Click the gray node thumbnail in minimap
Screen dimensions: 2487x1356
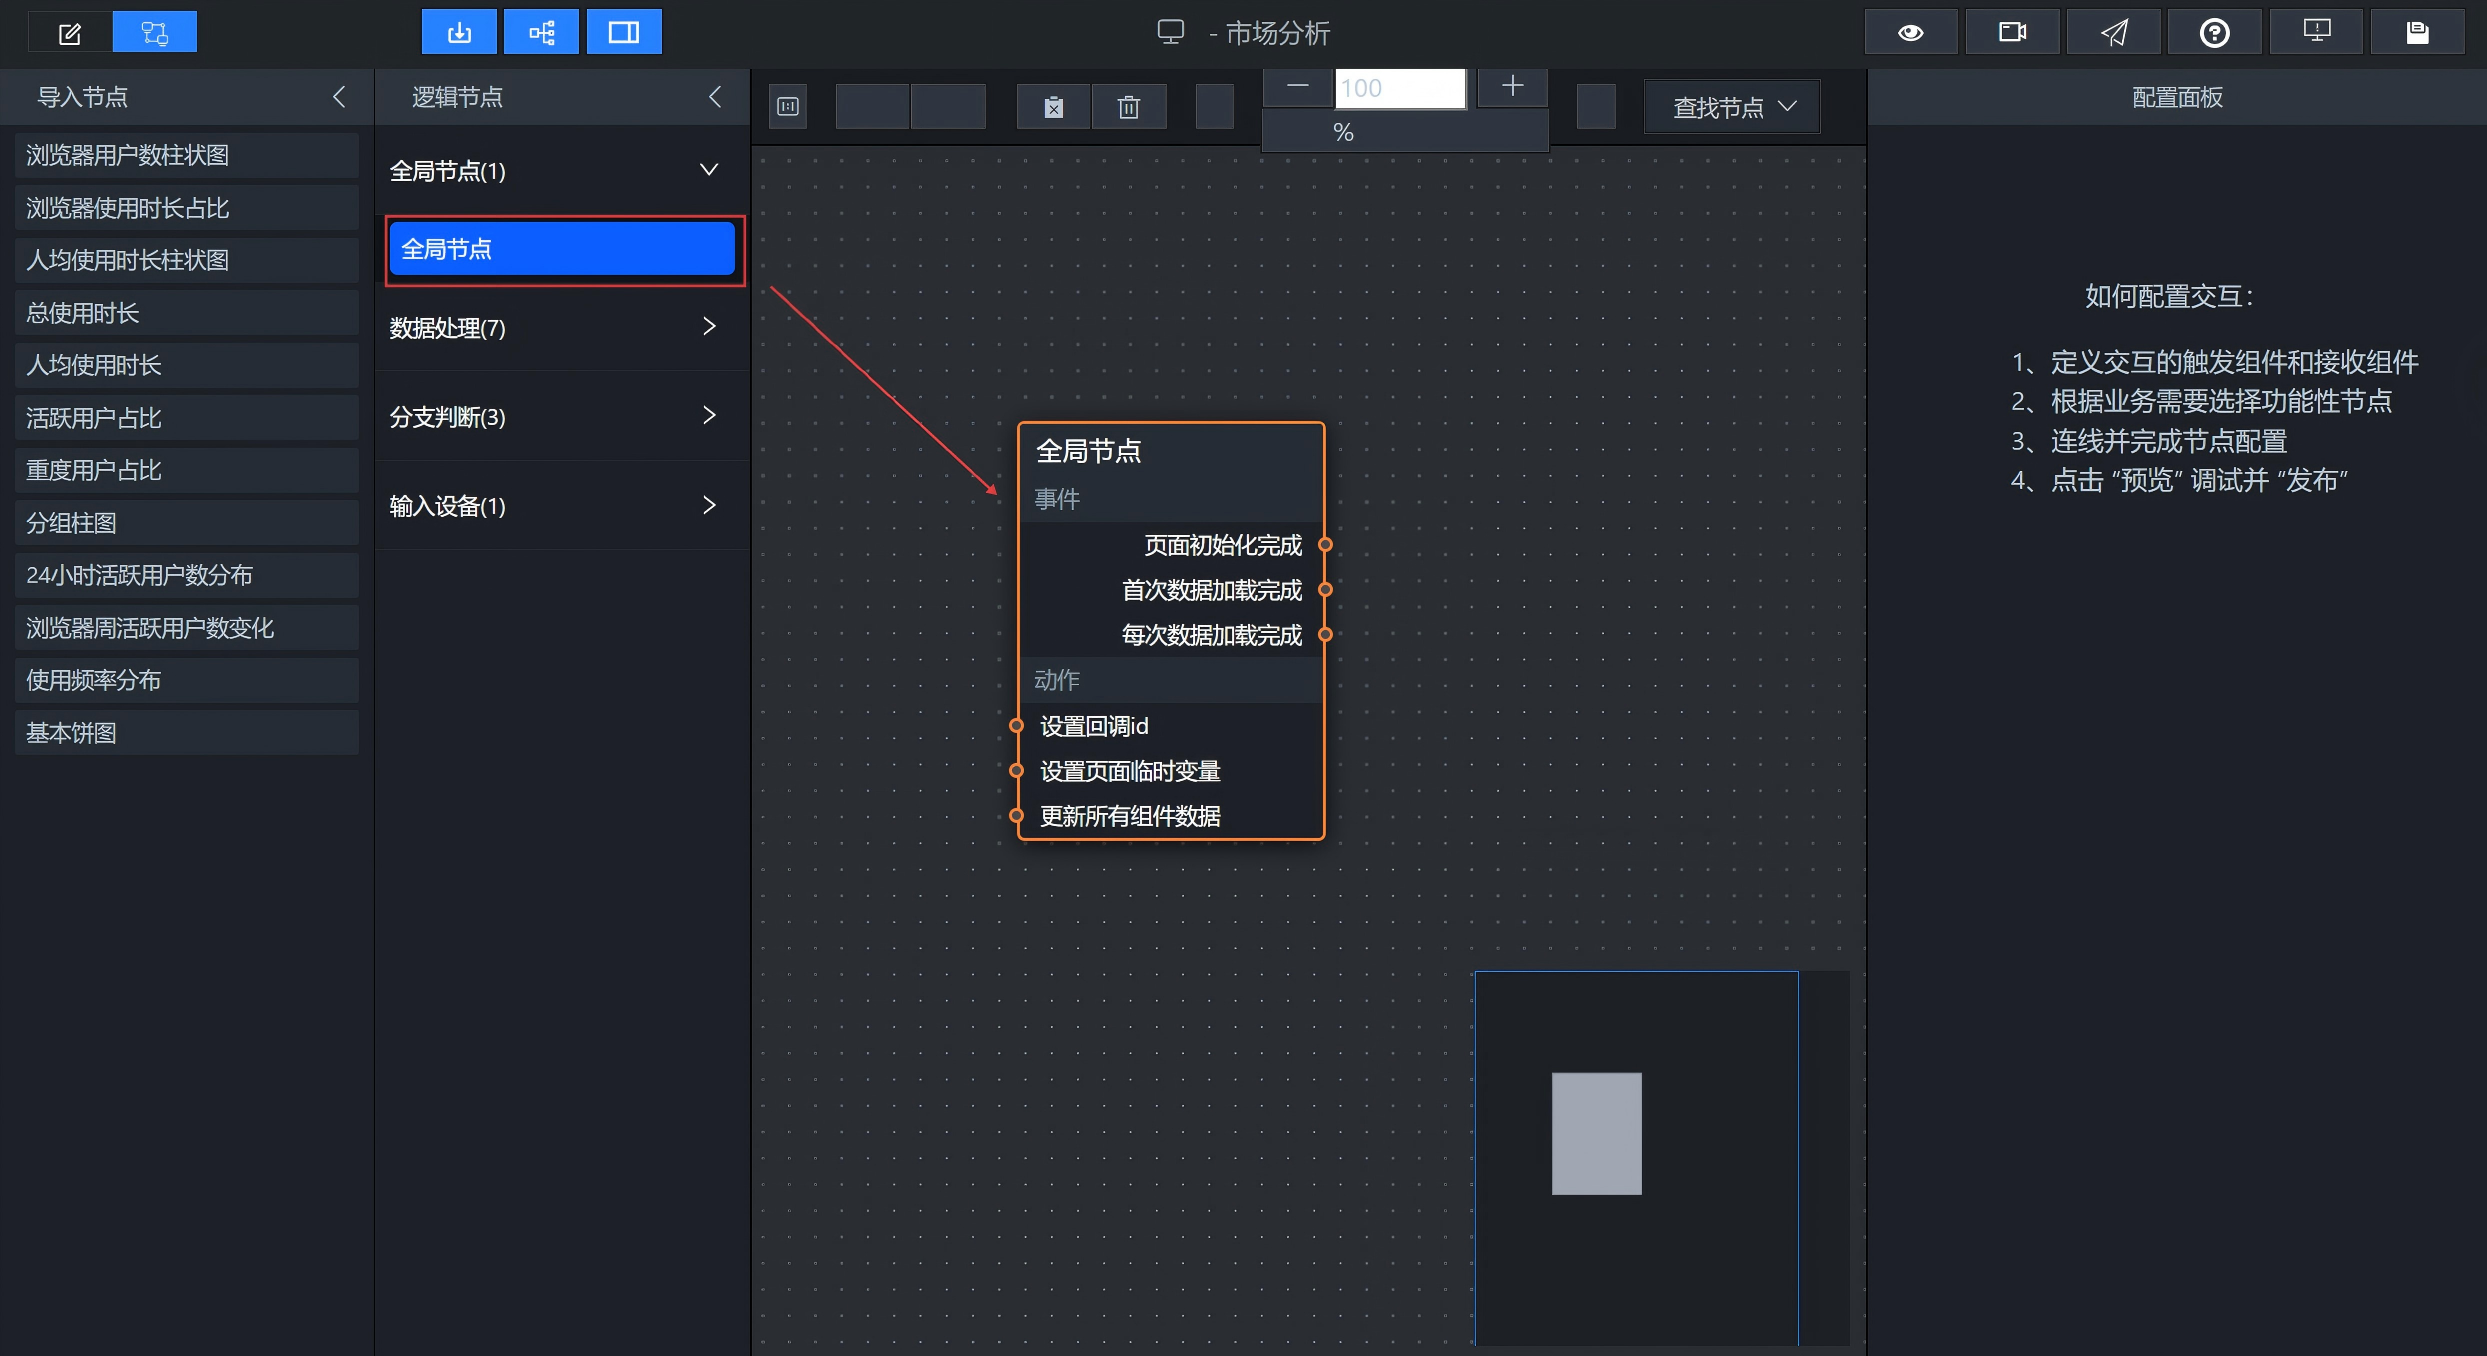pos(1596,1133)
